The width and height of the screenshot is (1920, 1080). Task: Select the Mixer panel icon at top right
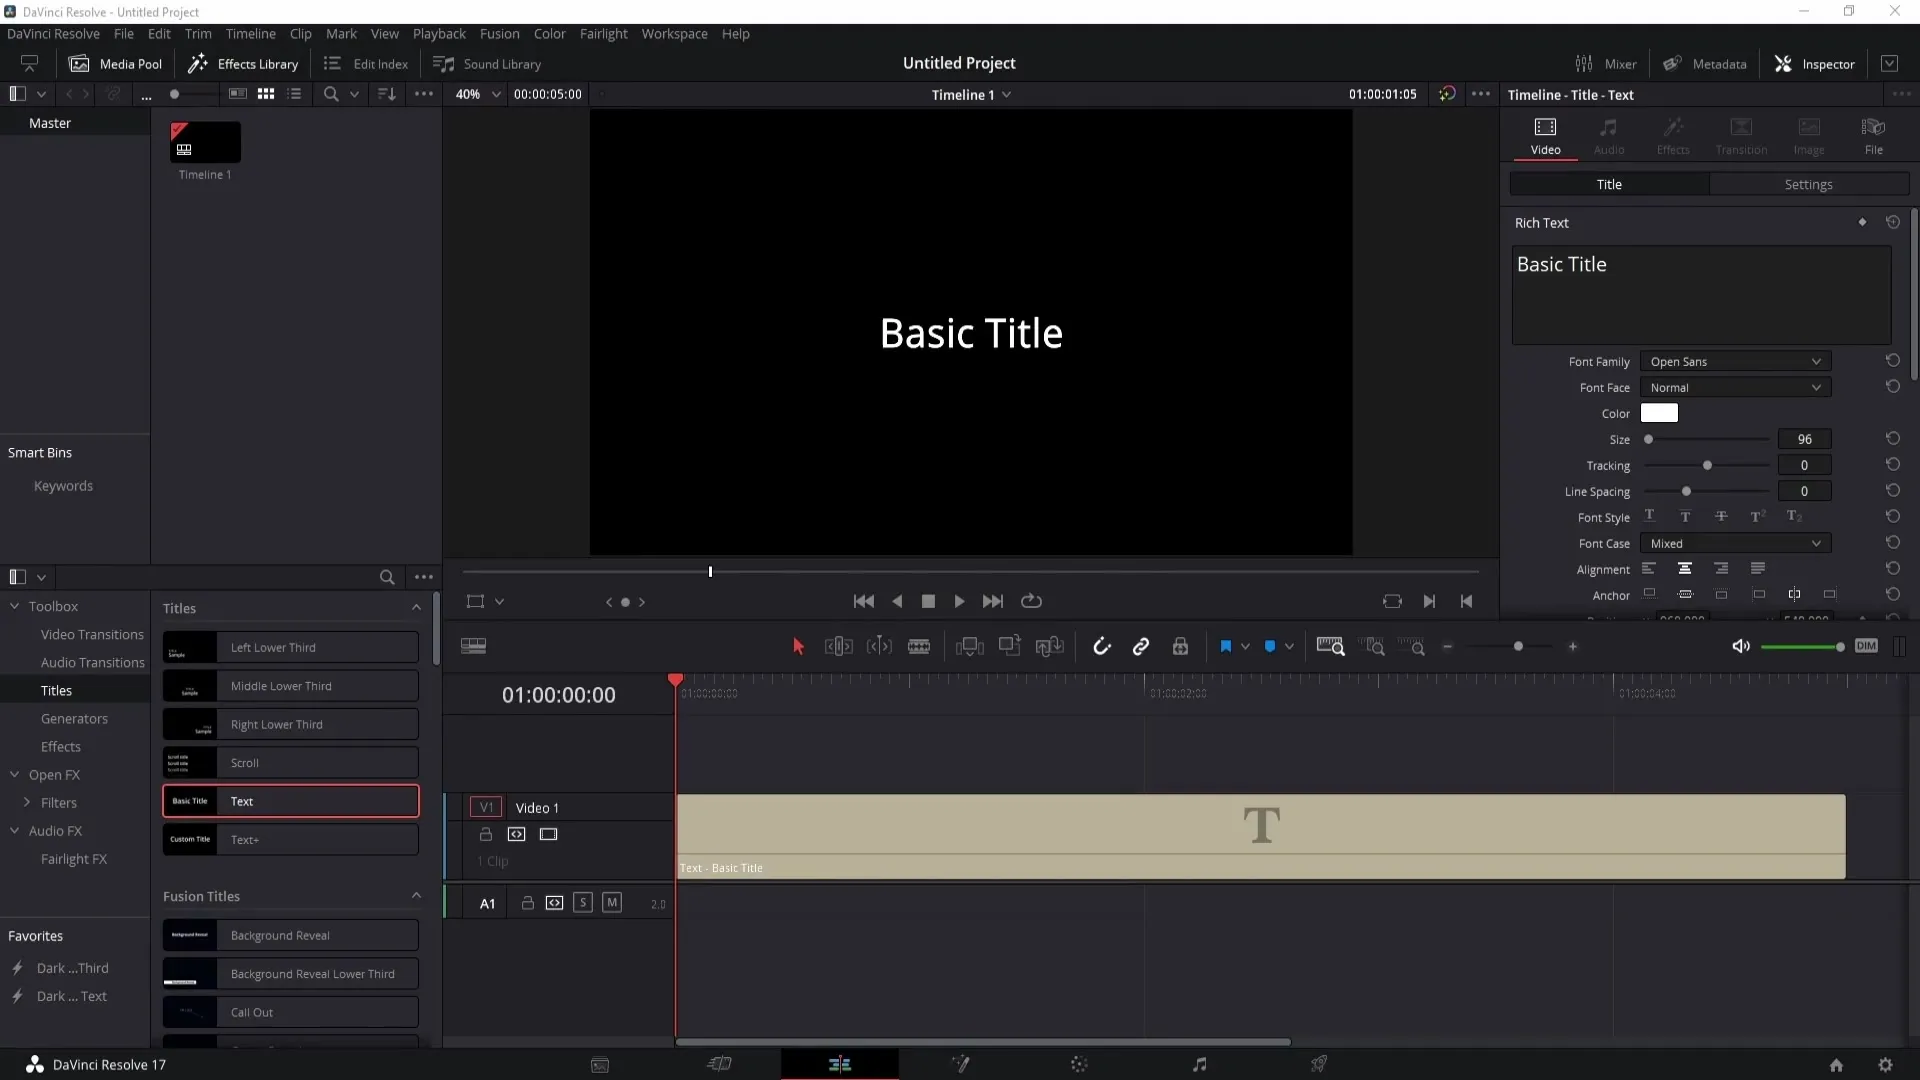1585,63
